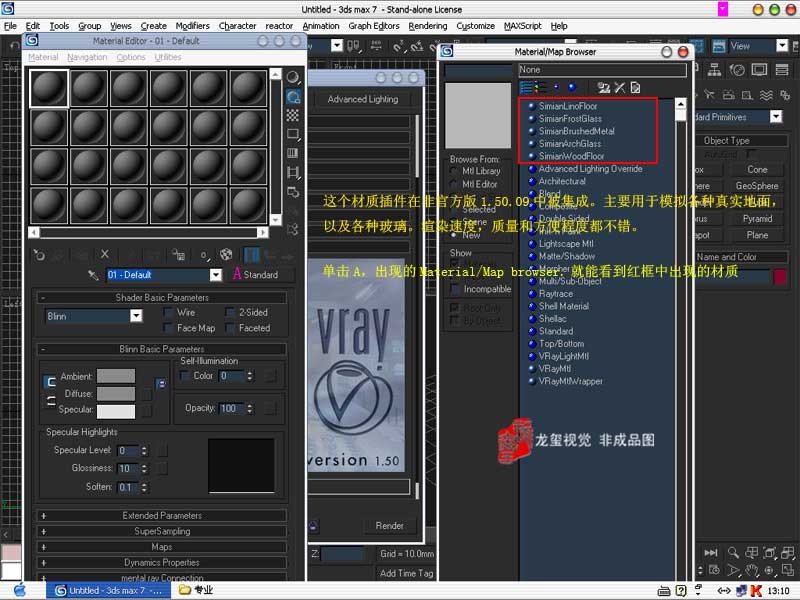Click Render button in render dialog
The height and width of the screenshot is (600, 800).
tap(389, 526)
